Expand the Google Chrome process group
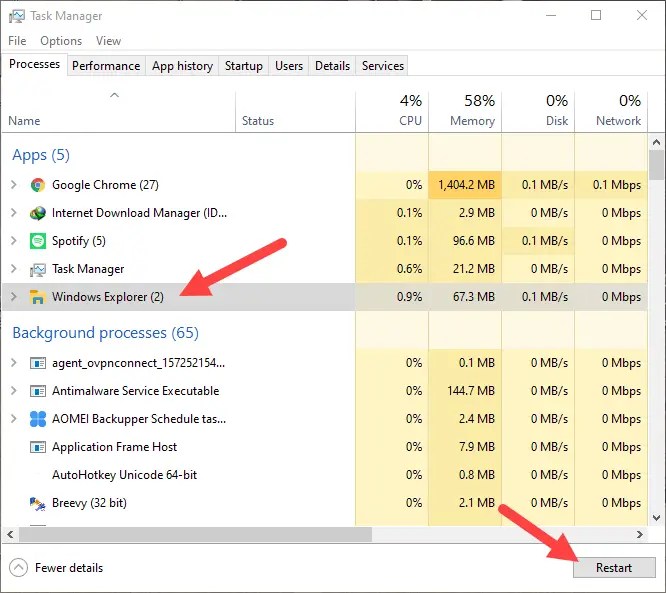Viewport: 666px width, 593px height. click(x=14, y=185)
